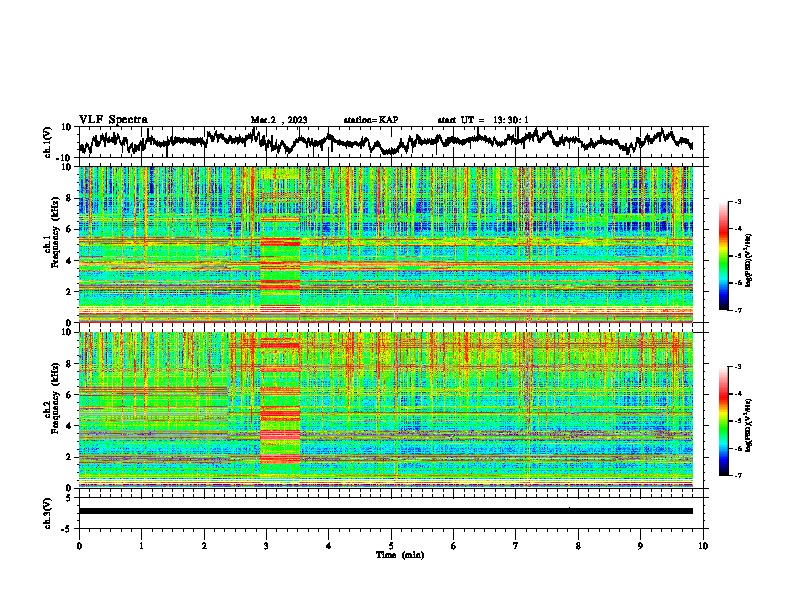Select the "start UT = 13:30: 1" text
This screenshot has width=792, height=612.
483,120
